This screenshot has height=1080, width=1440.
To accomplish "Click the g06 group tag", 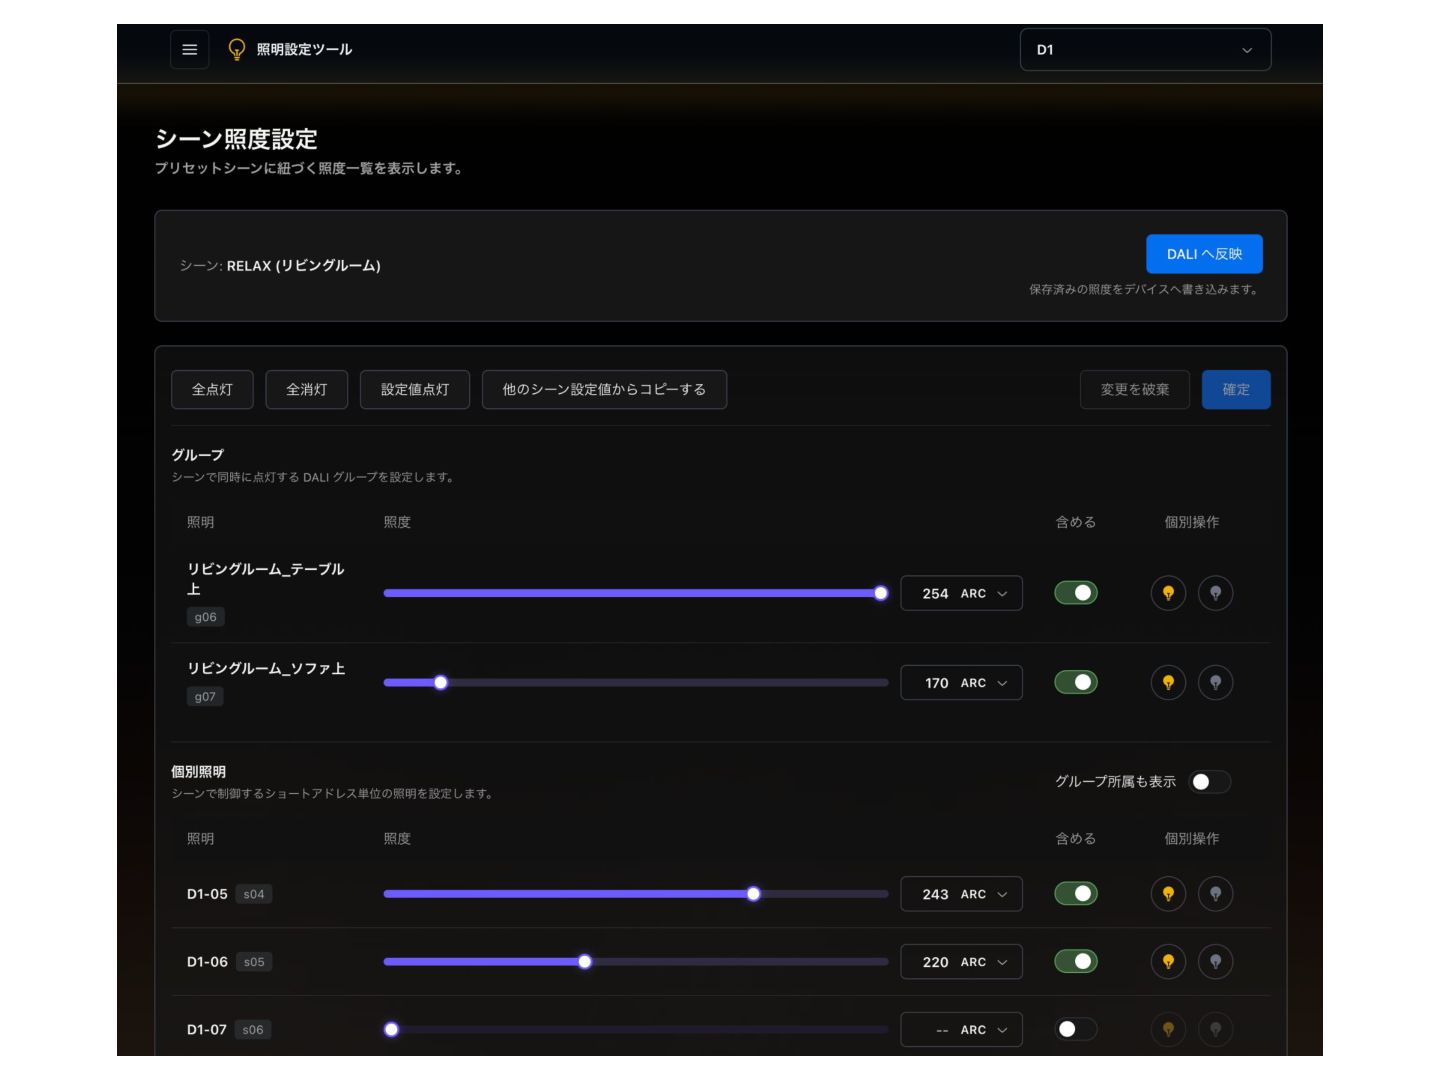I will (x=205, y=617).
